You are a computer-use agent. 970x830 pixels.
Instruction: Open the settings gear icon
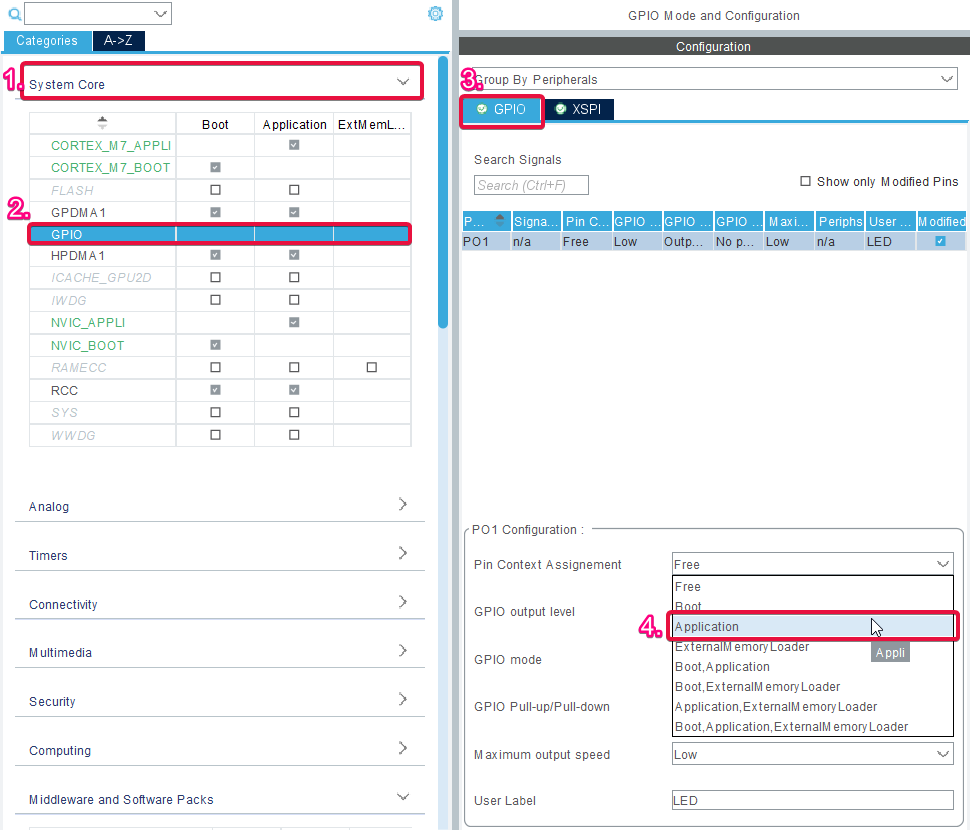point(436,14)
